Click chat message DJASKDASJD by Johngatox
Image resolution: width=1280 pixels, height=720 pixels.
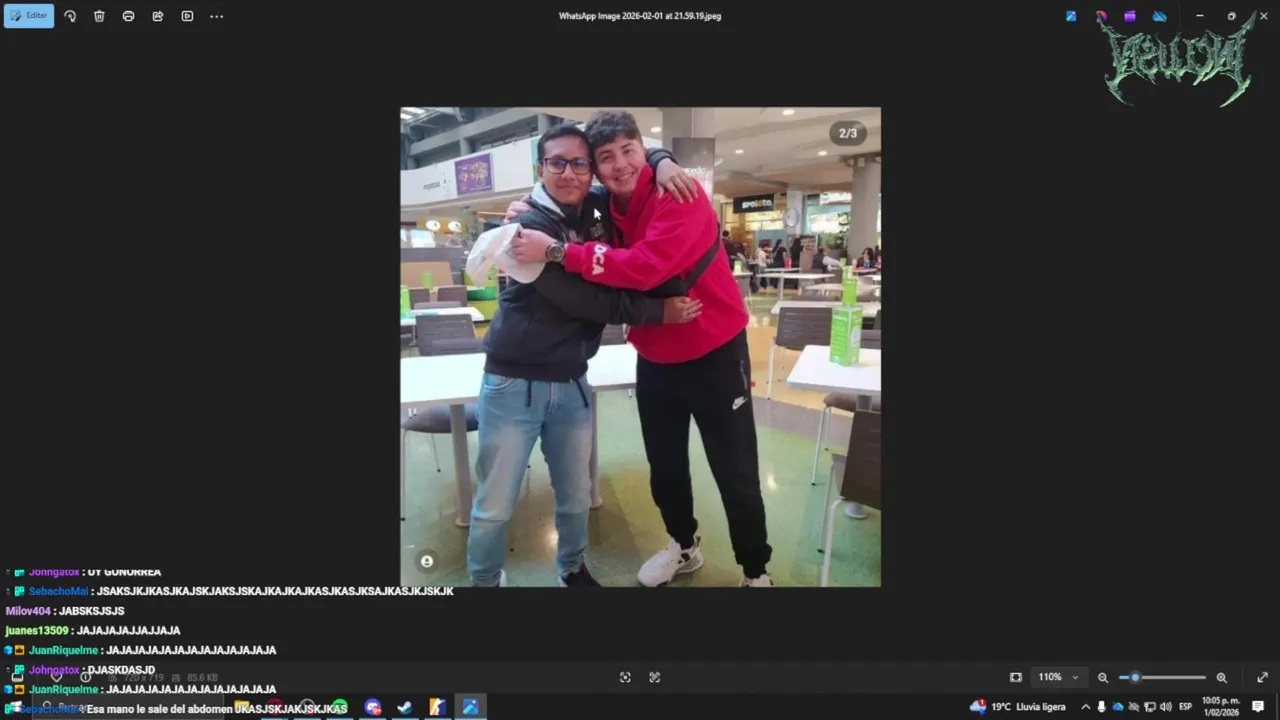tap(121, 670)
